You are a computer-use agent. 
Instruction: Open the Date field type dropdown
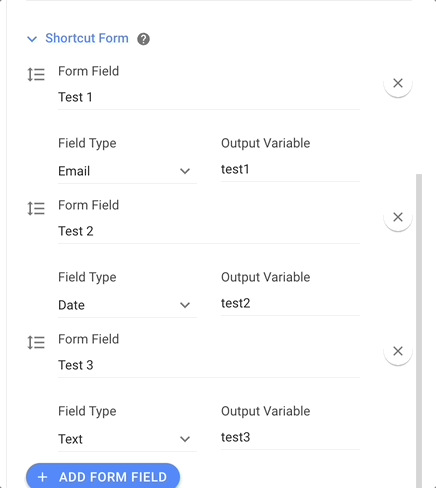pos(127,305)
